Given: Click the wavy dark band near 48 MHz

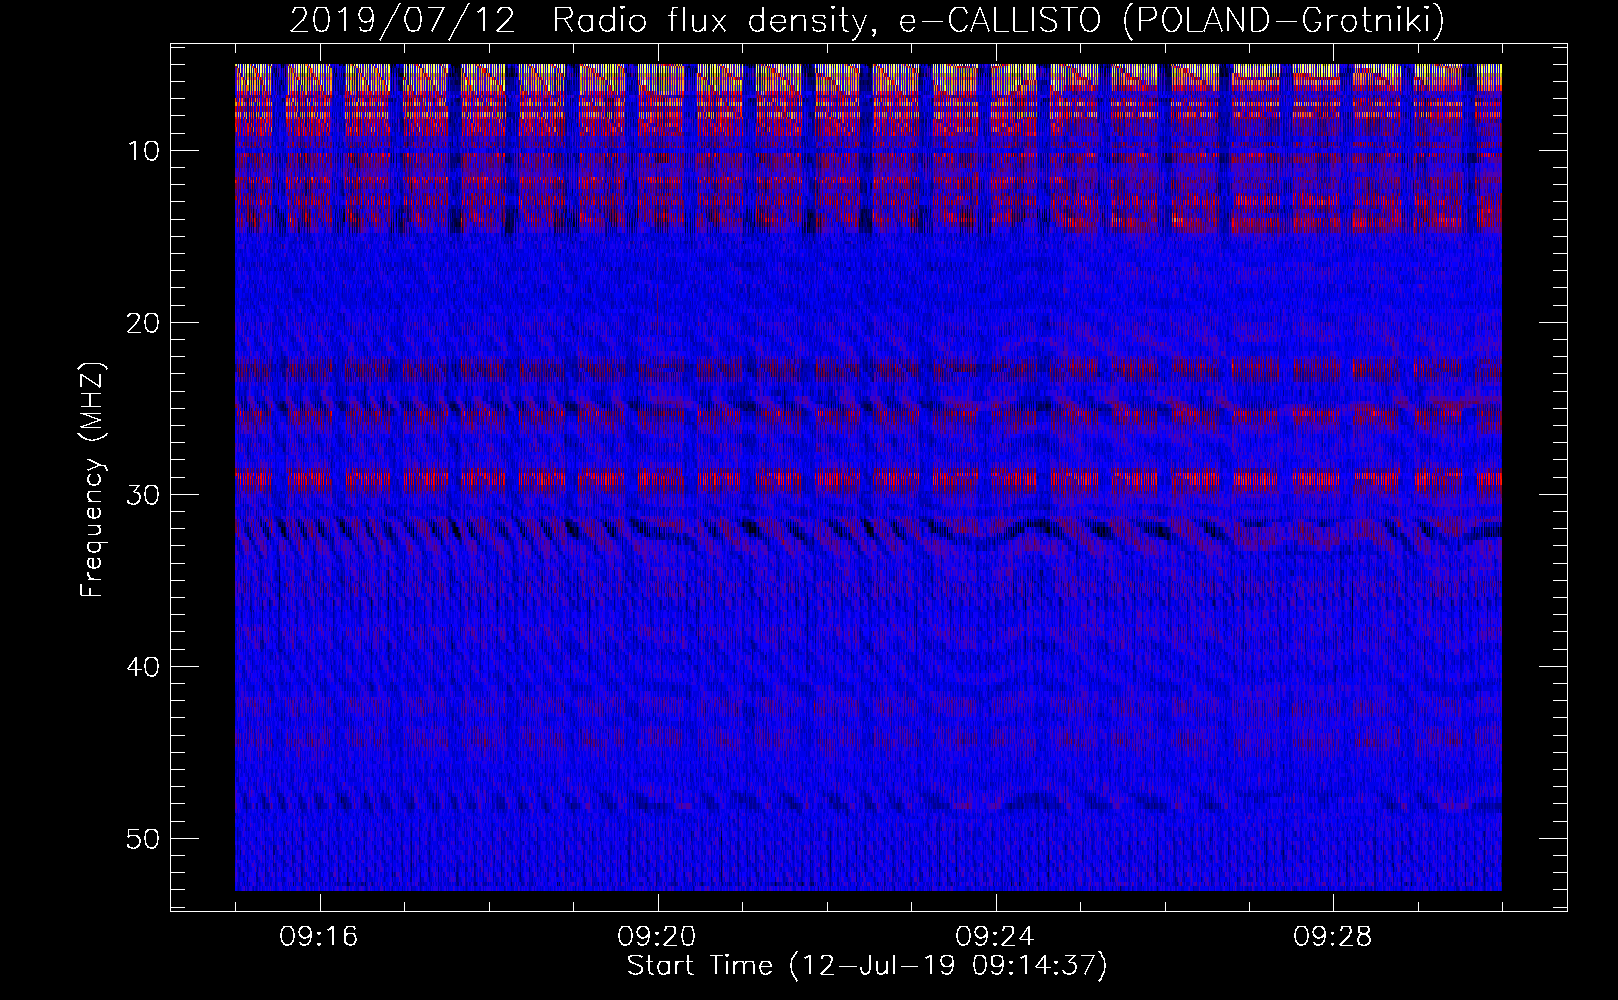Looking at the screenshot, I should point(868,802).
